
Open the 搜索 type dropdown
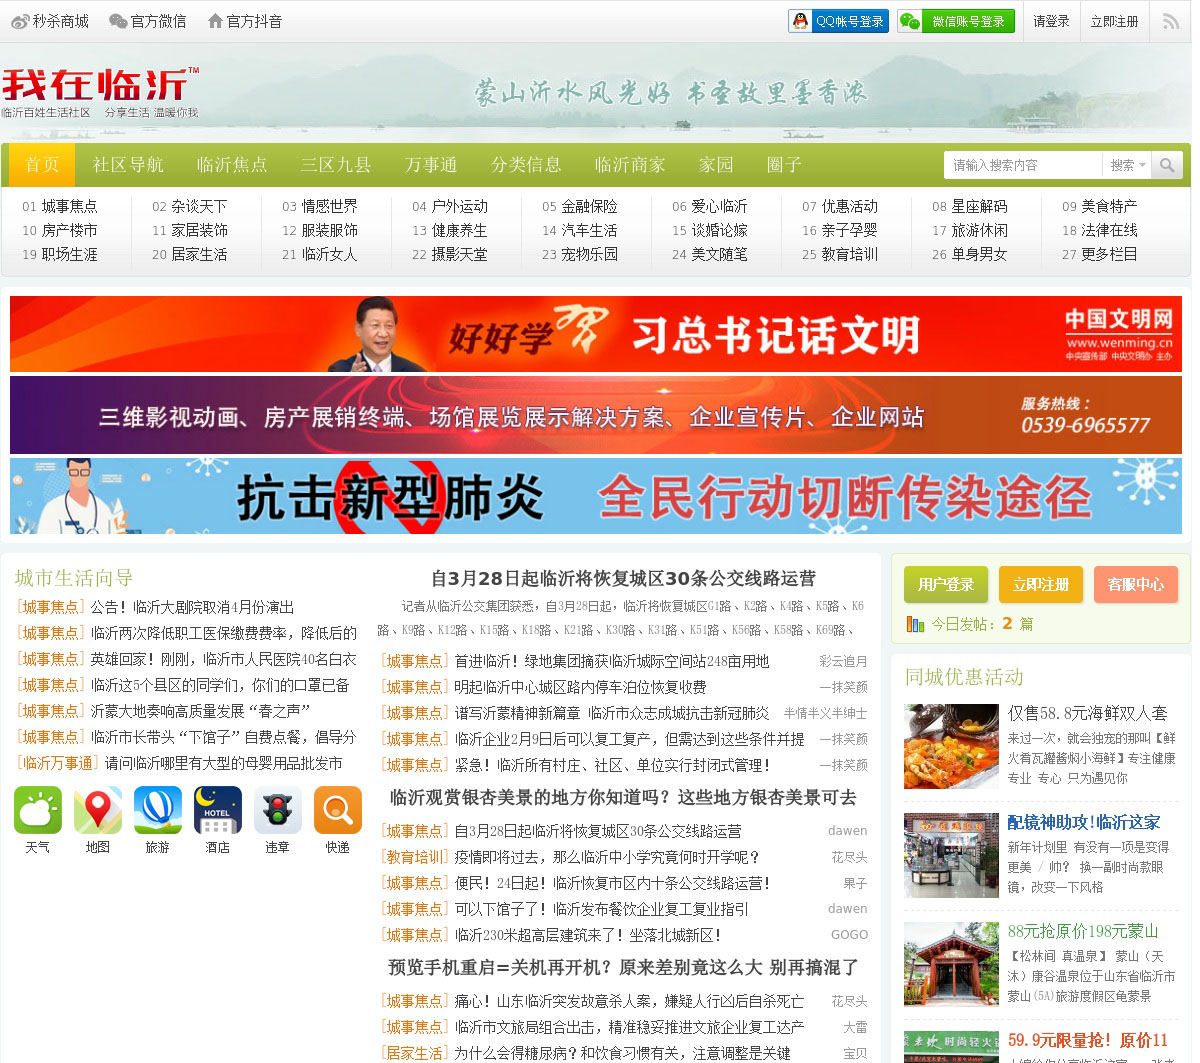click(1127, 165)
